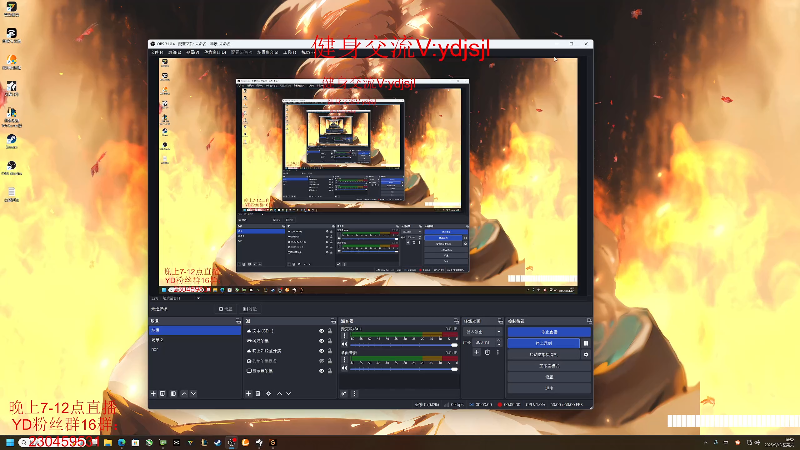Pop out the Audio Mixer dock
The height and width of the screenshot is (450, 800).
[456, 321]
